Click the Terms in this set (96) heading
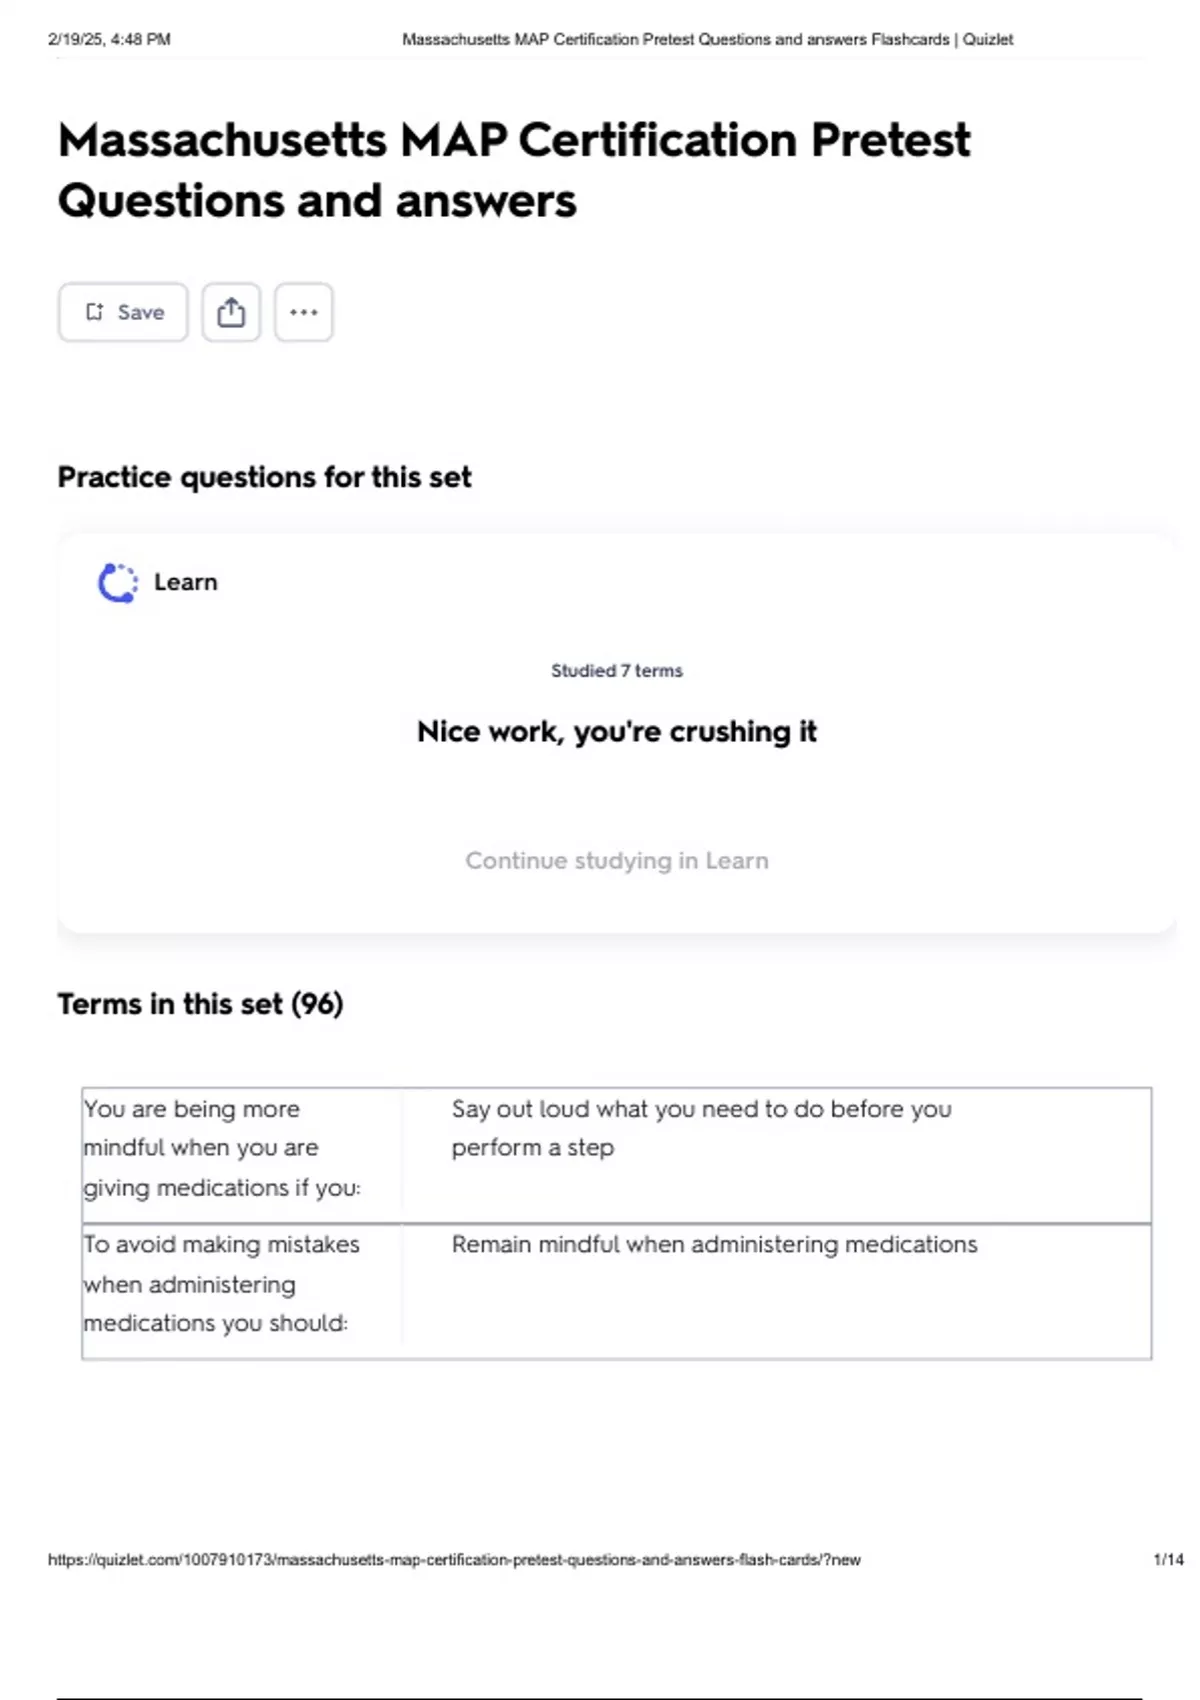 tap(200, 1003)
